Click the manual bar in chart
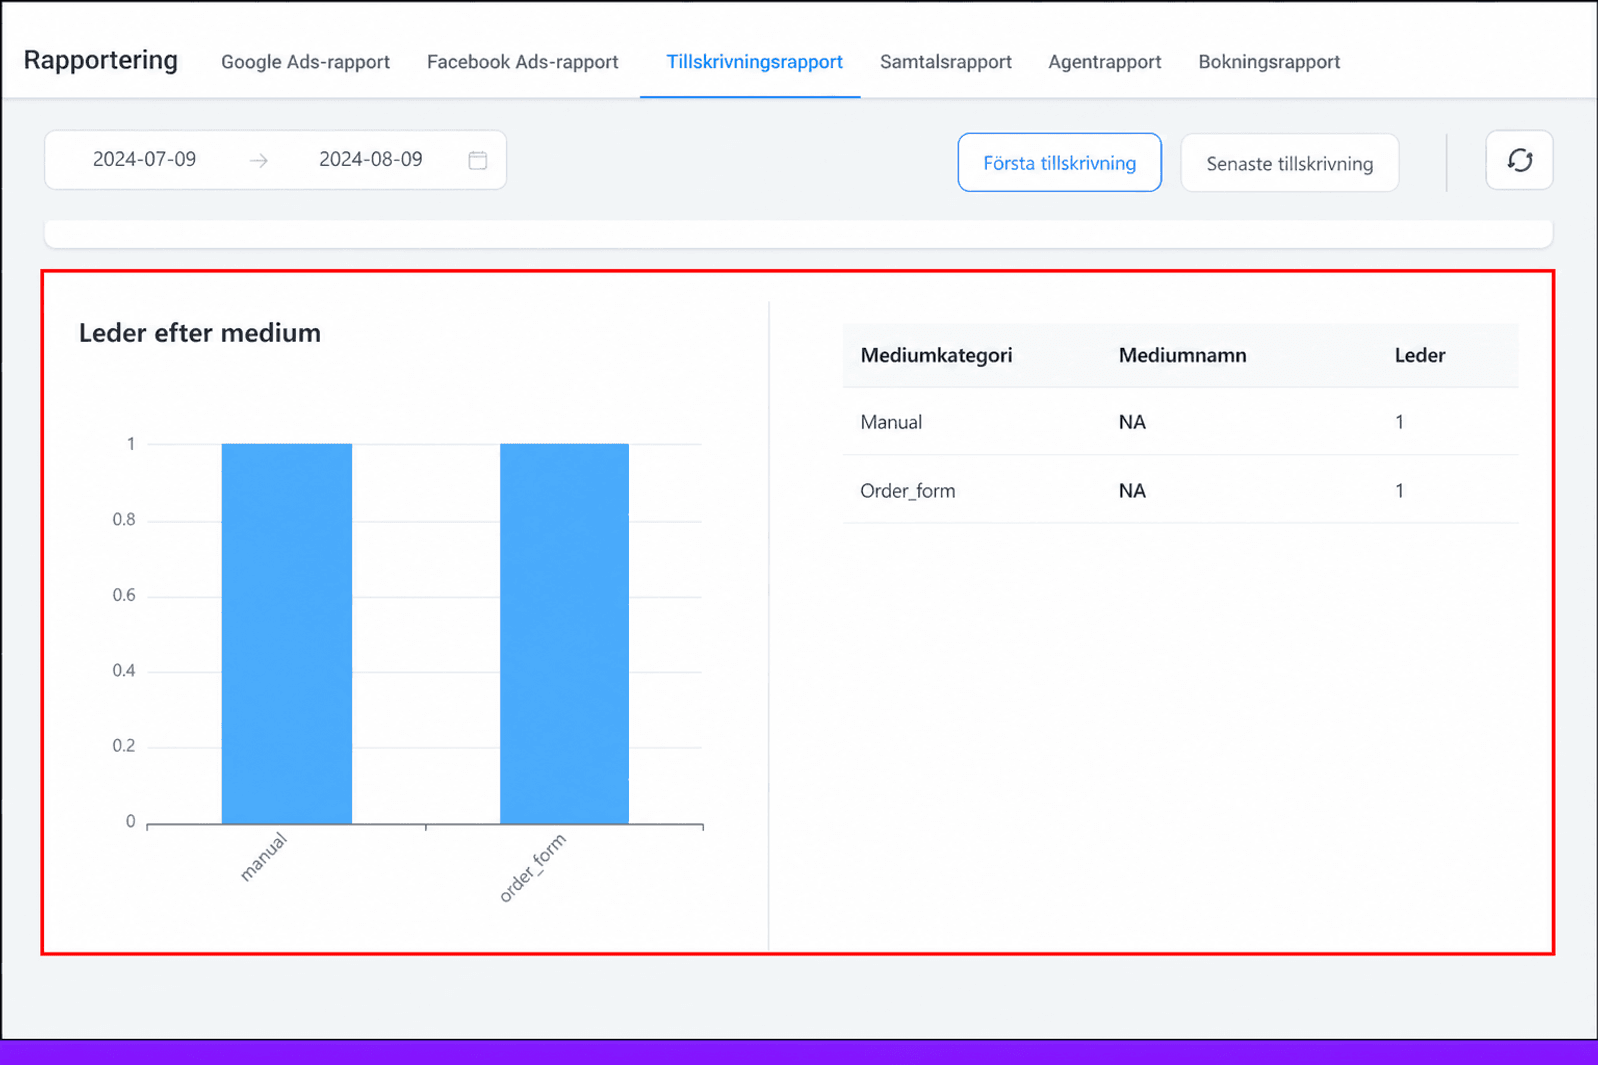The image size is (1598, 1065). point(287,634)
